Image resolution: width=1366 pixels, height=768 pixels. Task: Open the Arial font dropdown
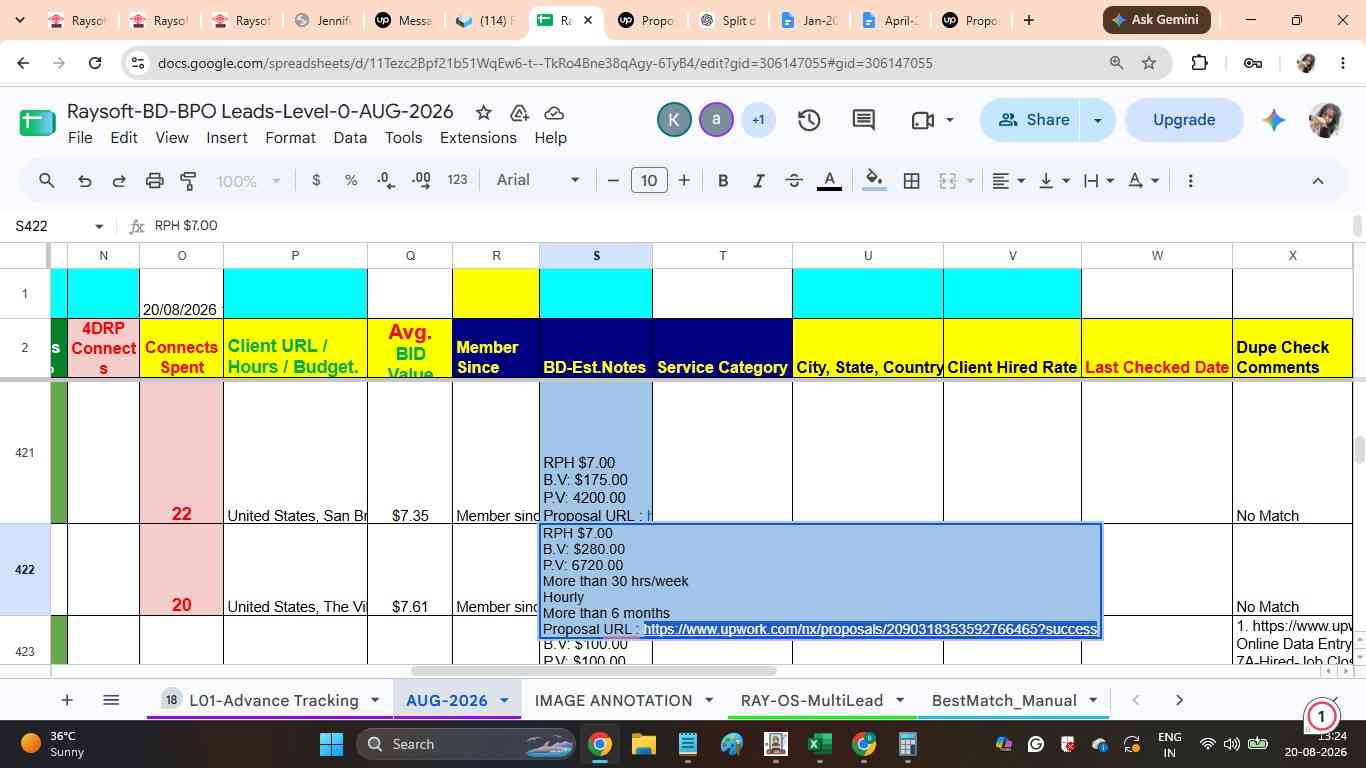click(538, 180)
